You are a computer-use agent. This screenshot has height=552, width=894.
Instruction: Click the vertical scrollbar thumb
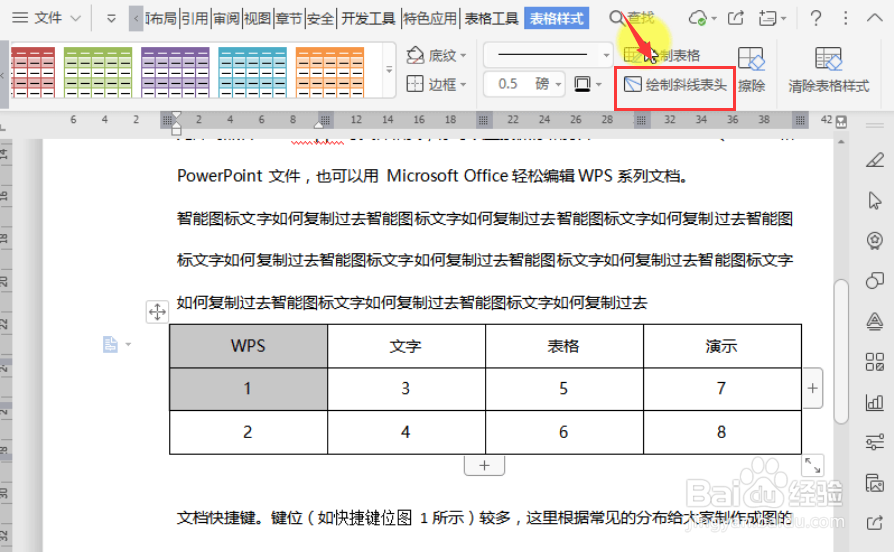841,351
